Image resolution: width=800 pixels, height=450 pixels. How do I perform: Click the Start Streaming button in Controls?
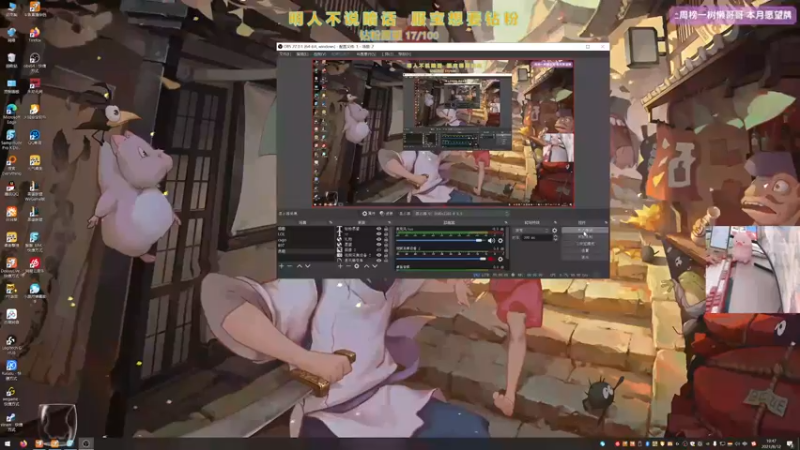click(x=585, y=230)
